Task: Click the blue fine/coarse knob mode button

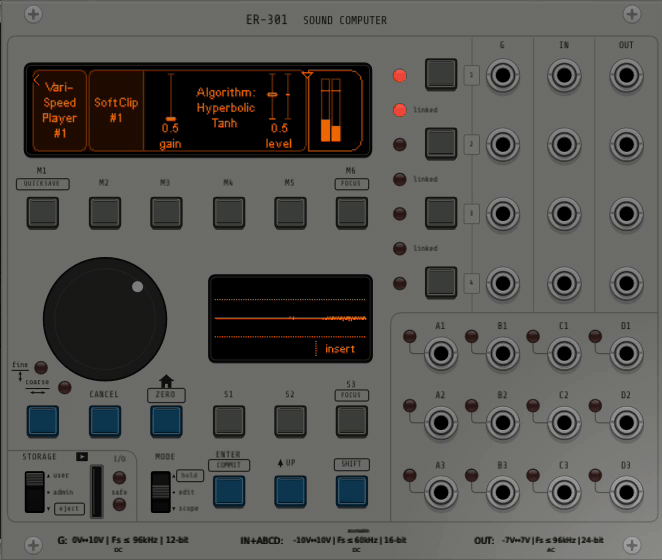Action: 43,421
